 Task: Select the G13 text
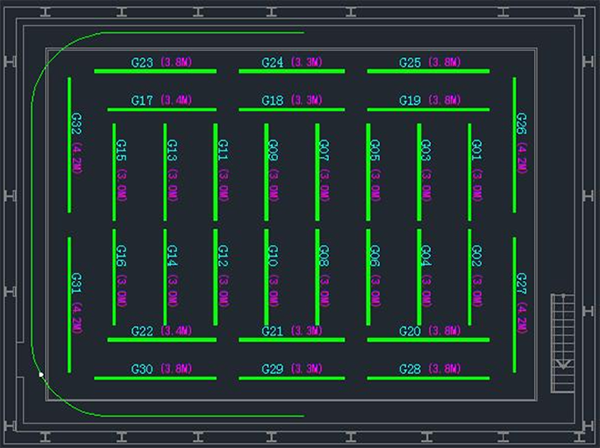click(172, 150)
